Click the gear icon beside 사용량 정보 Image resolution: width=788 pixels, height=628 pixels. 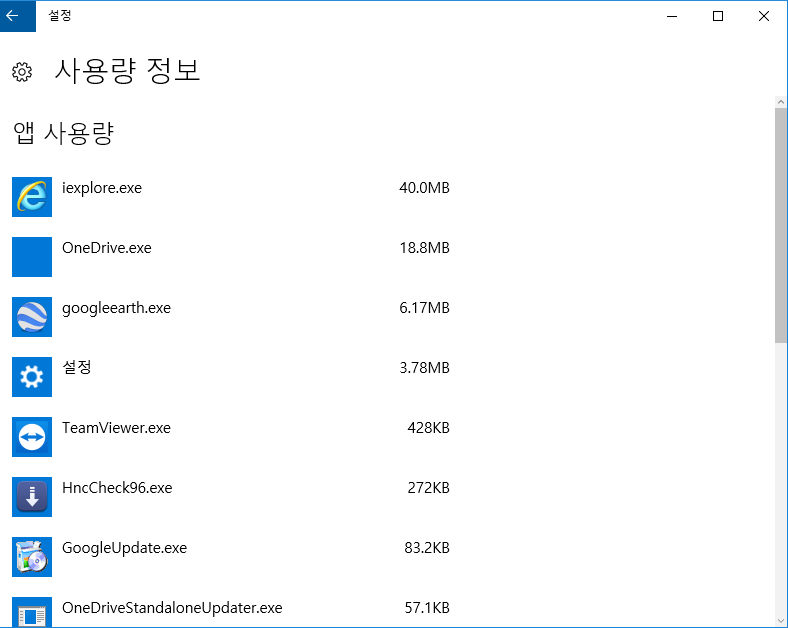(22, 72)
